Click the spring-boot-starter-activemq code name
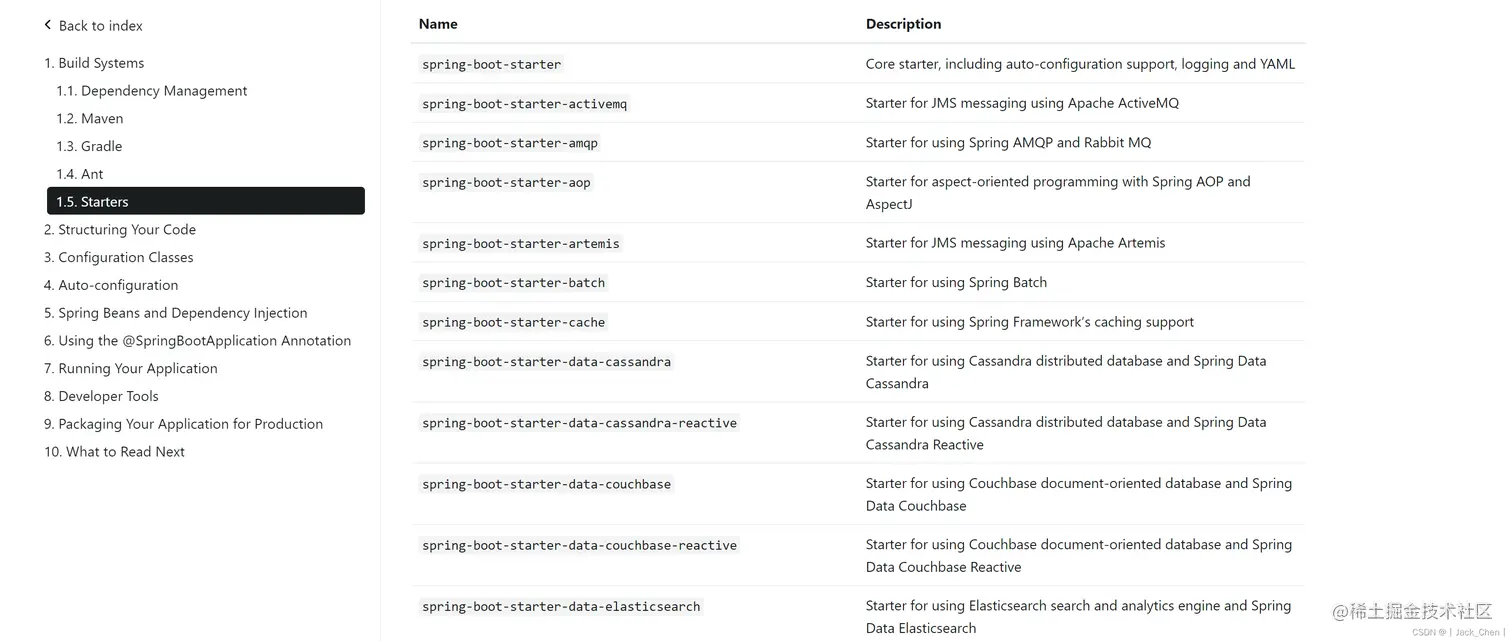This screenshot has width=1512, height=641. [524, 104]
